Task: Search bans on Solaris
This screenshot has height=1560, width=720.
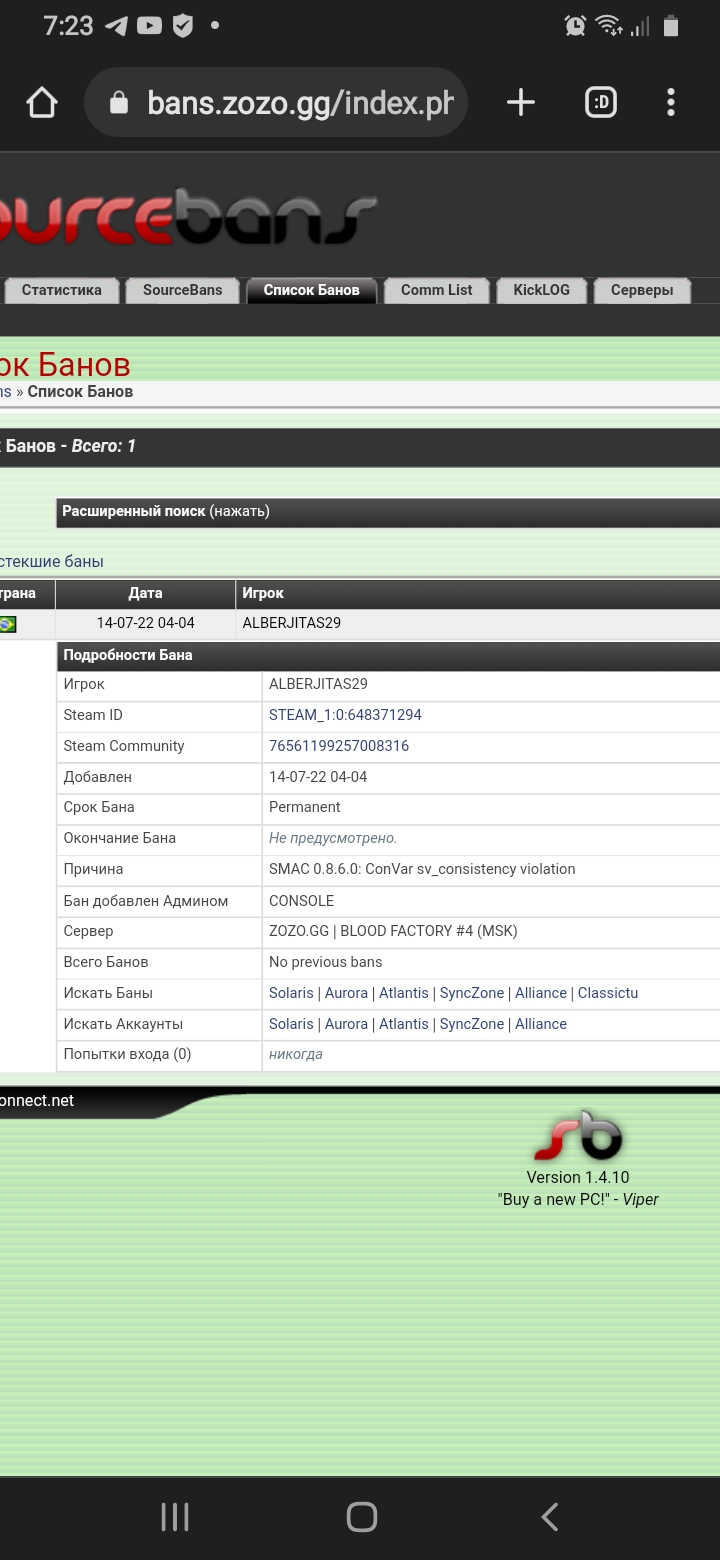Action: (291, 993)
